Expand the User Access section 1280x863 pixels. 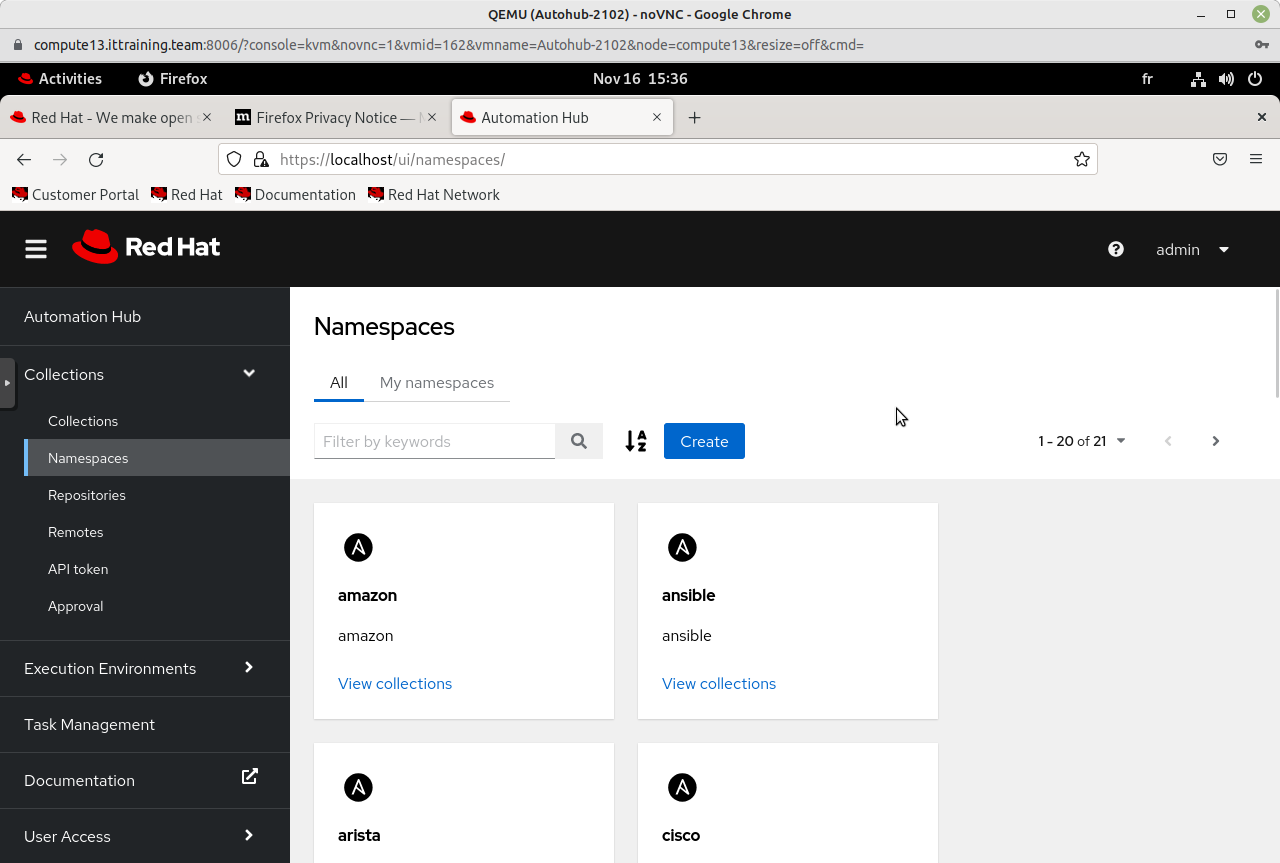pos(249,835)
